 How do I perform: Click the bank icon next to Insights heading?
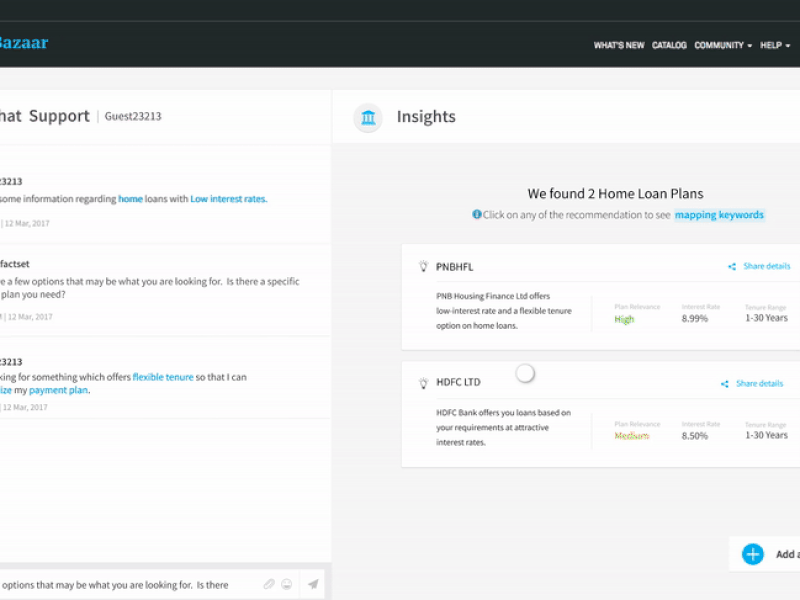367,117
